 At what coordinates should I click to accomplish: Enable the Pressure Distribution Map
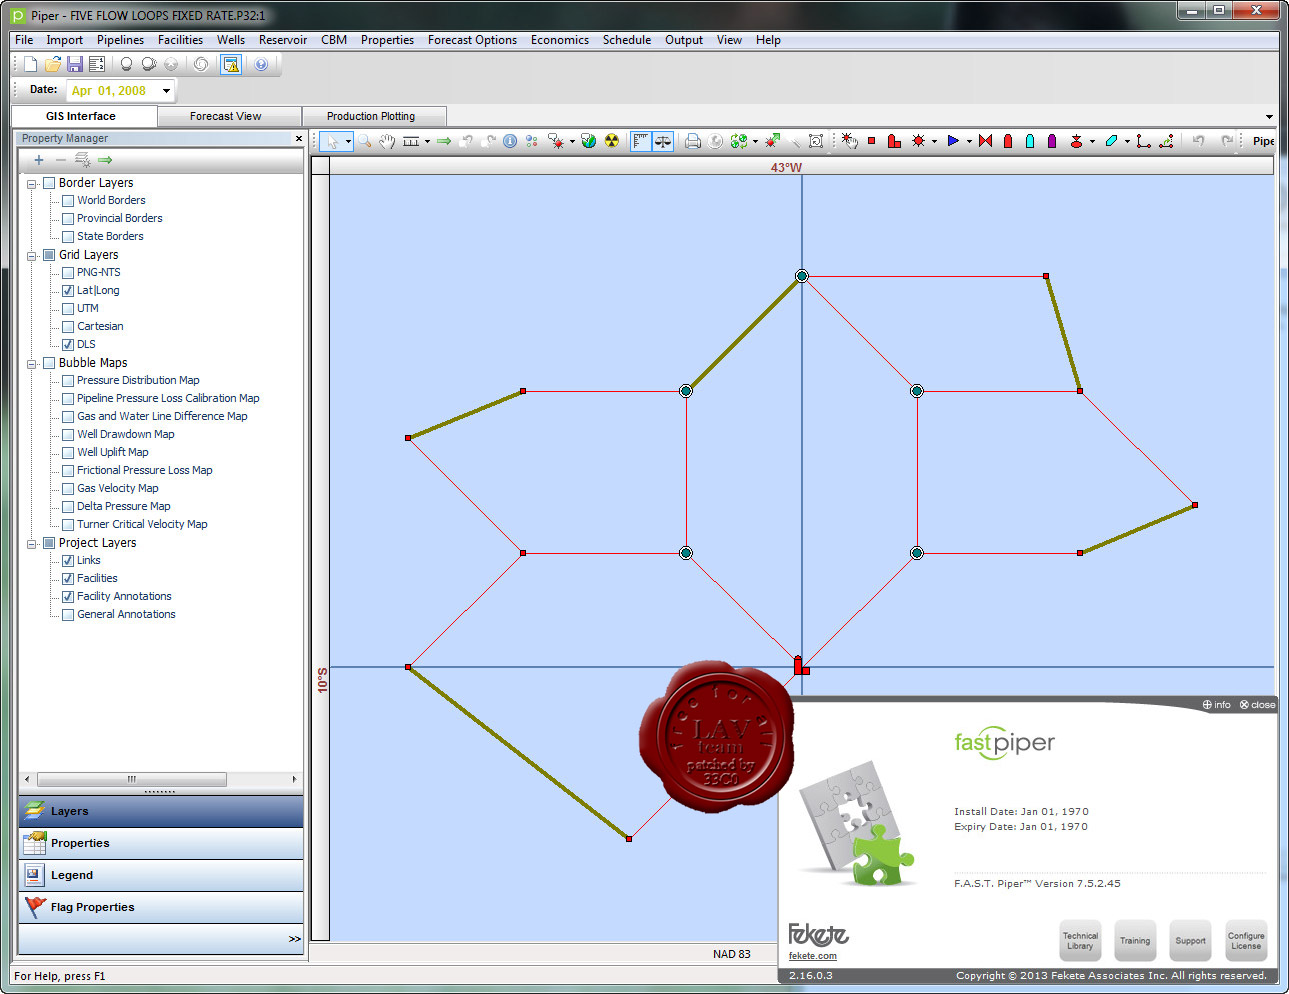(68, 381)
